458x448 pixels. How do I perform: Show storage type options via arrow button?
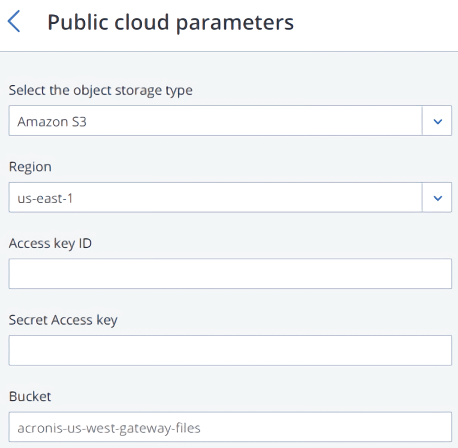[437, 120]
